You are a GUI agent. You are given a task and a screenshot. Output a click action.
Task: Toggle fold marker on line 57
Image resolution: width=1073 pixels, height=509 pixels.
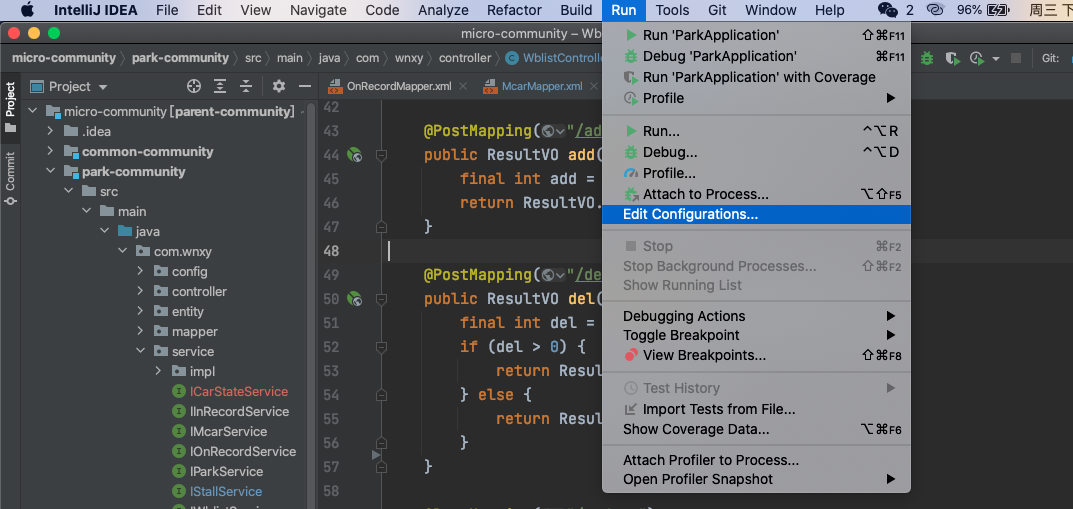(x=382, y=466)
